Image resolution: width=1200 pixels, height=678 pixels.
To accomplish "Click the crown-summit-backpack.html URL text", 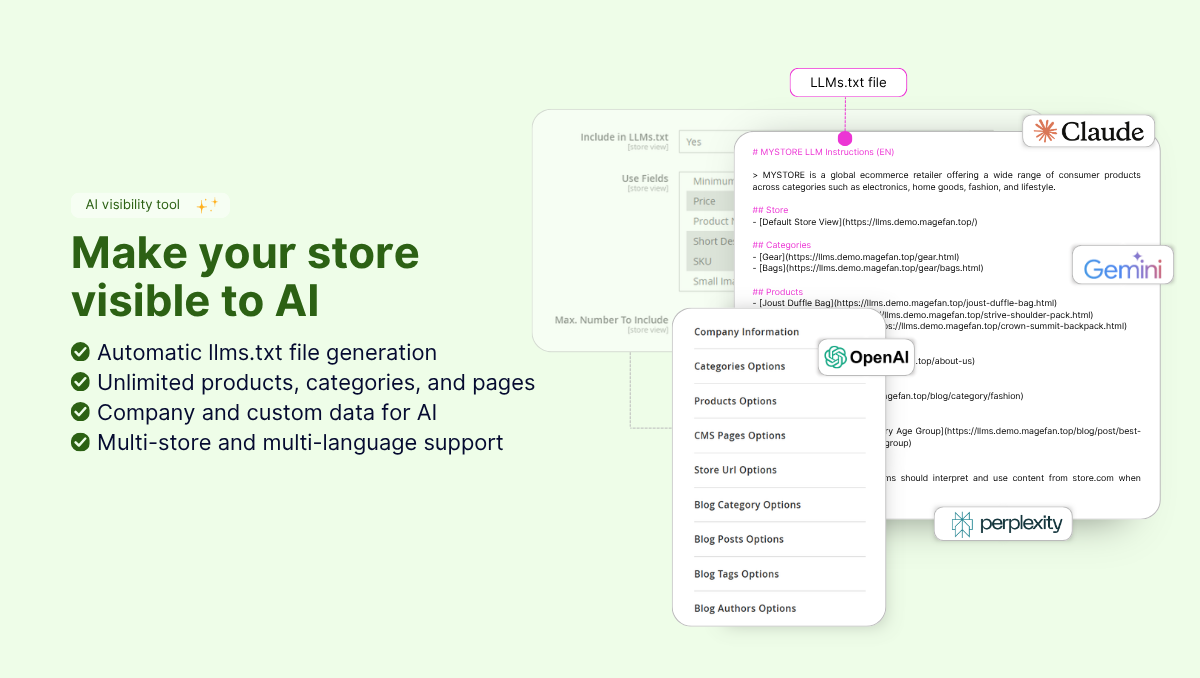I will click(1005, 325).
